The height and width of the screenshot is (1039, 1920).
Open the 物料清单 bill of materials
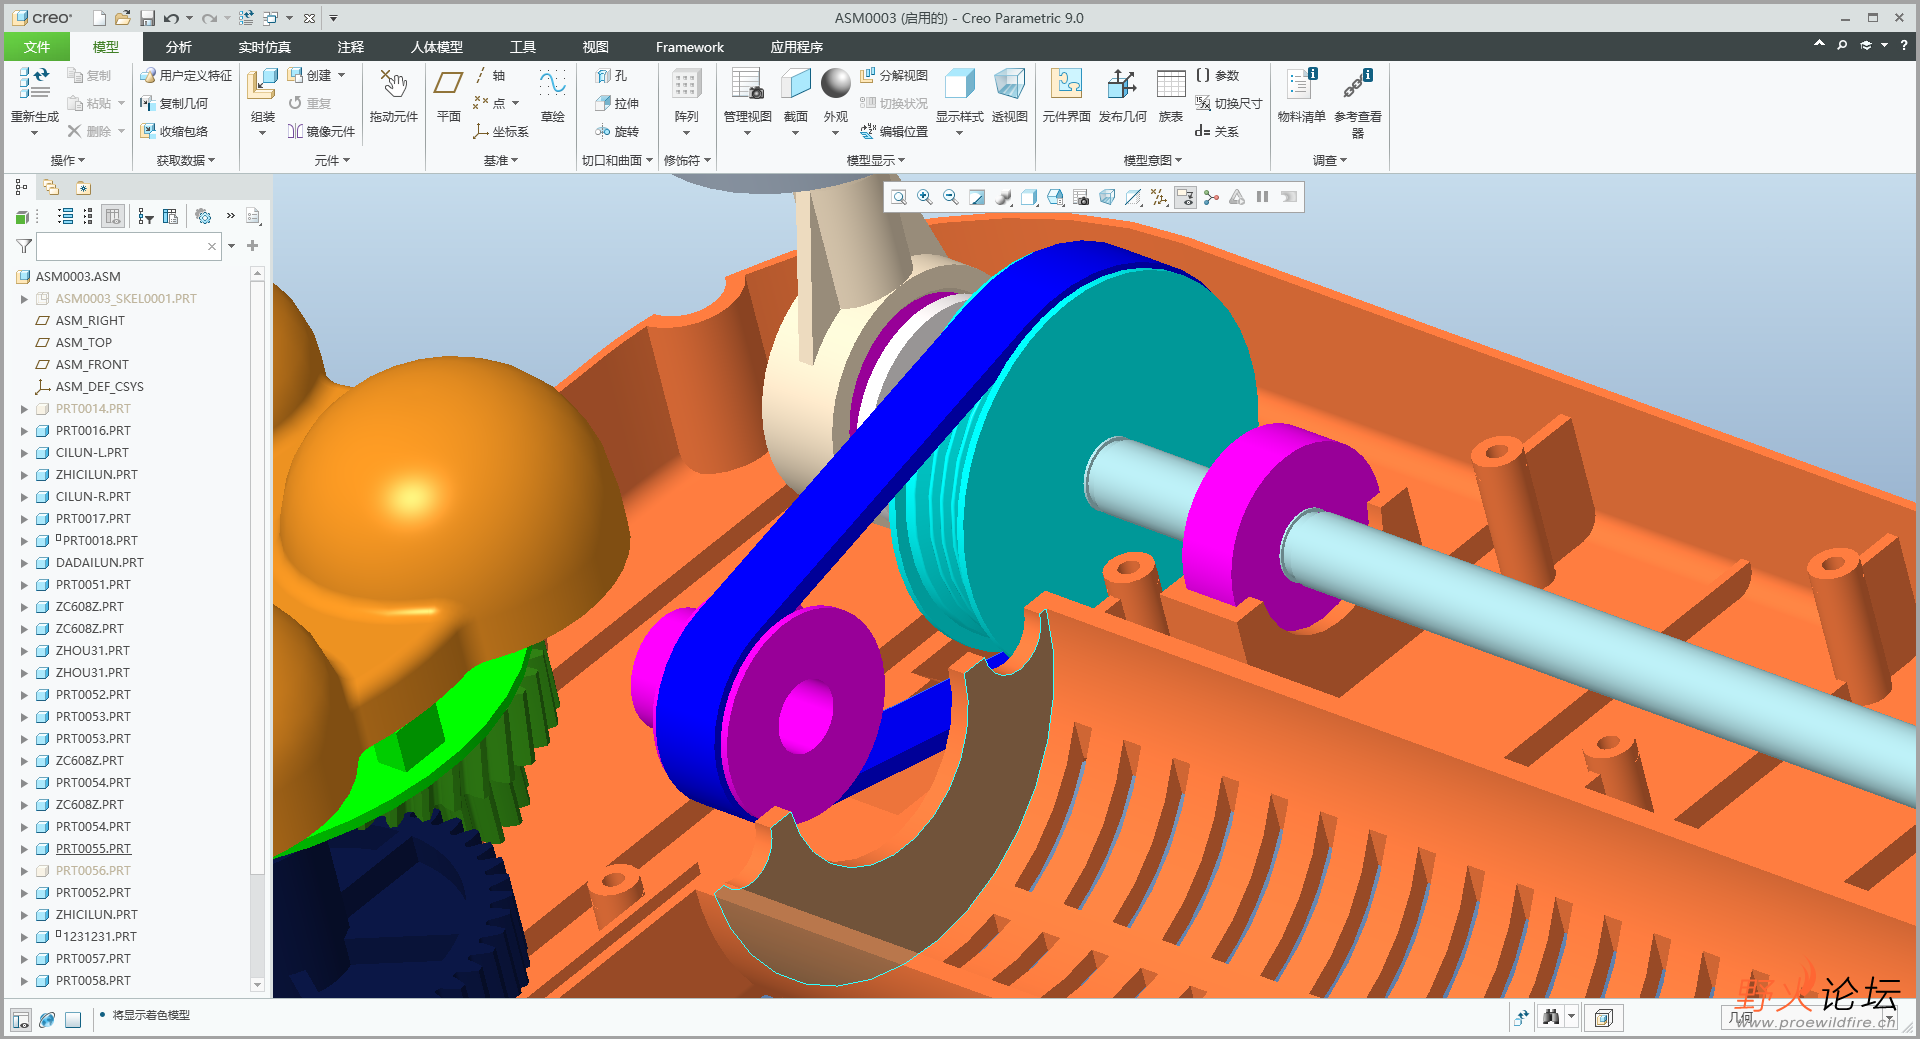pyautogui.click(x=1301, y=84)
